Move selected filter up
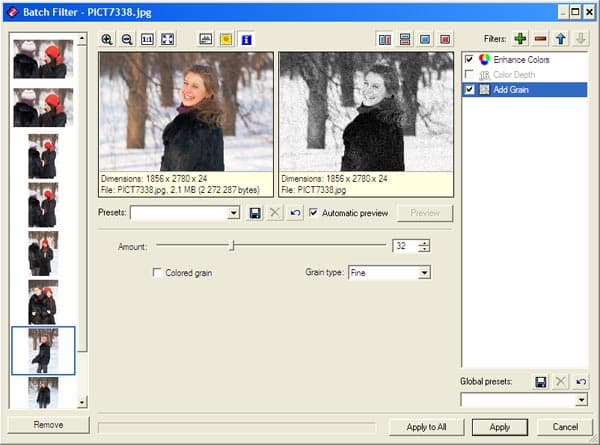This screenshot has width=600, height=445. pos(561,39)
